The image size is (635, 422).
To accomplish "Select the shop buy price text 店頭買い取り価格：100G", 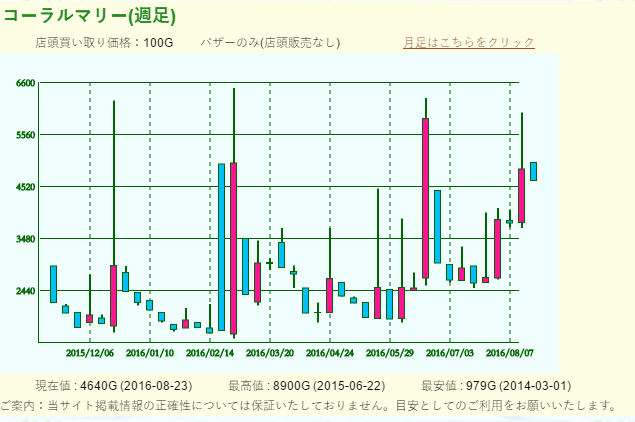I will [104, 43].
